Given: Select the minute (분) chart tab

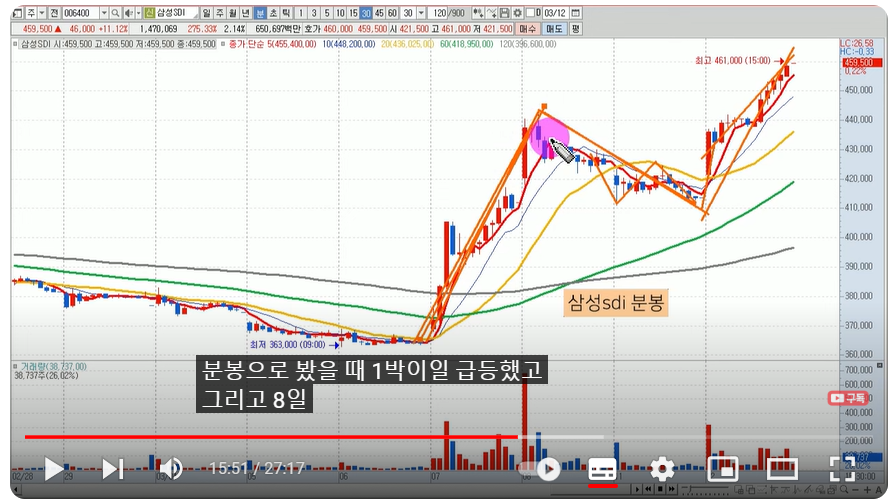Looking at the screenshot, I should pos(260,13).
